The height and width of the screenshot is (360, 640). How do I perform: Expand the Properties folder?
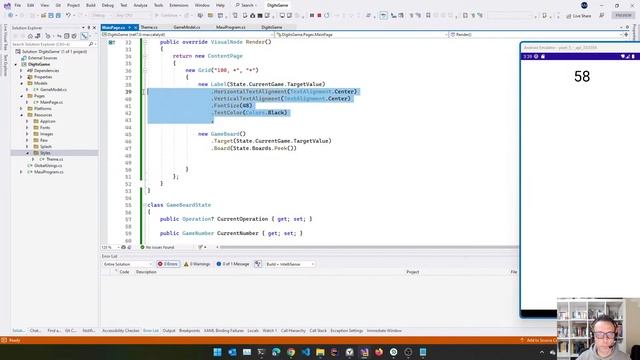point(22,77)
